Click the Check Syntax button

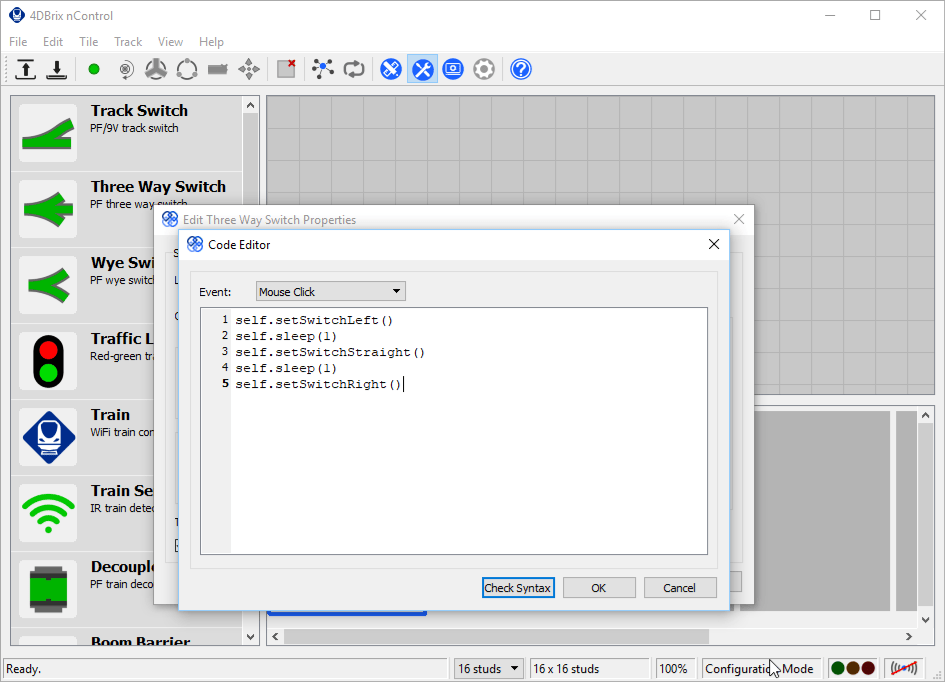pyautogui.click(x=518, y=588)
